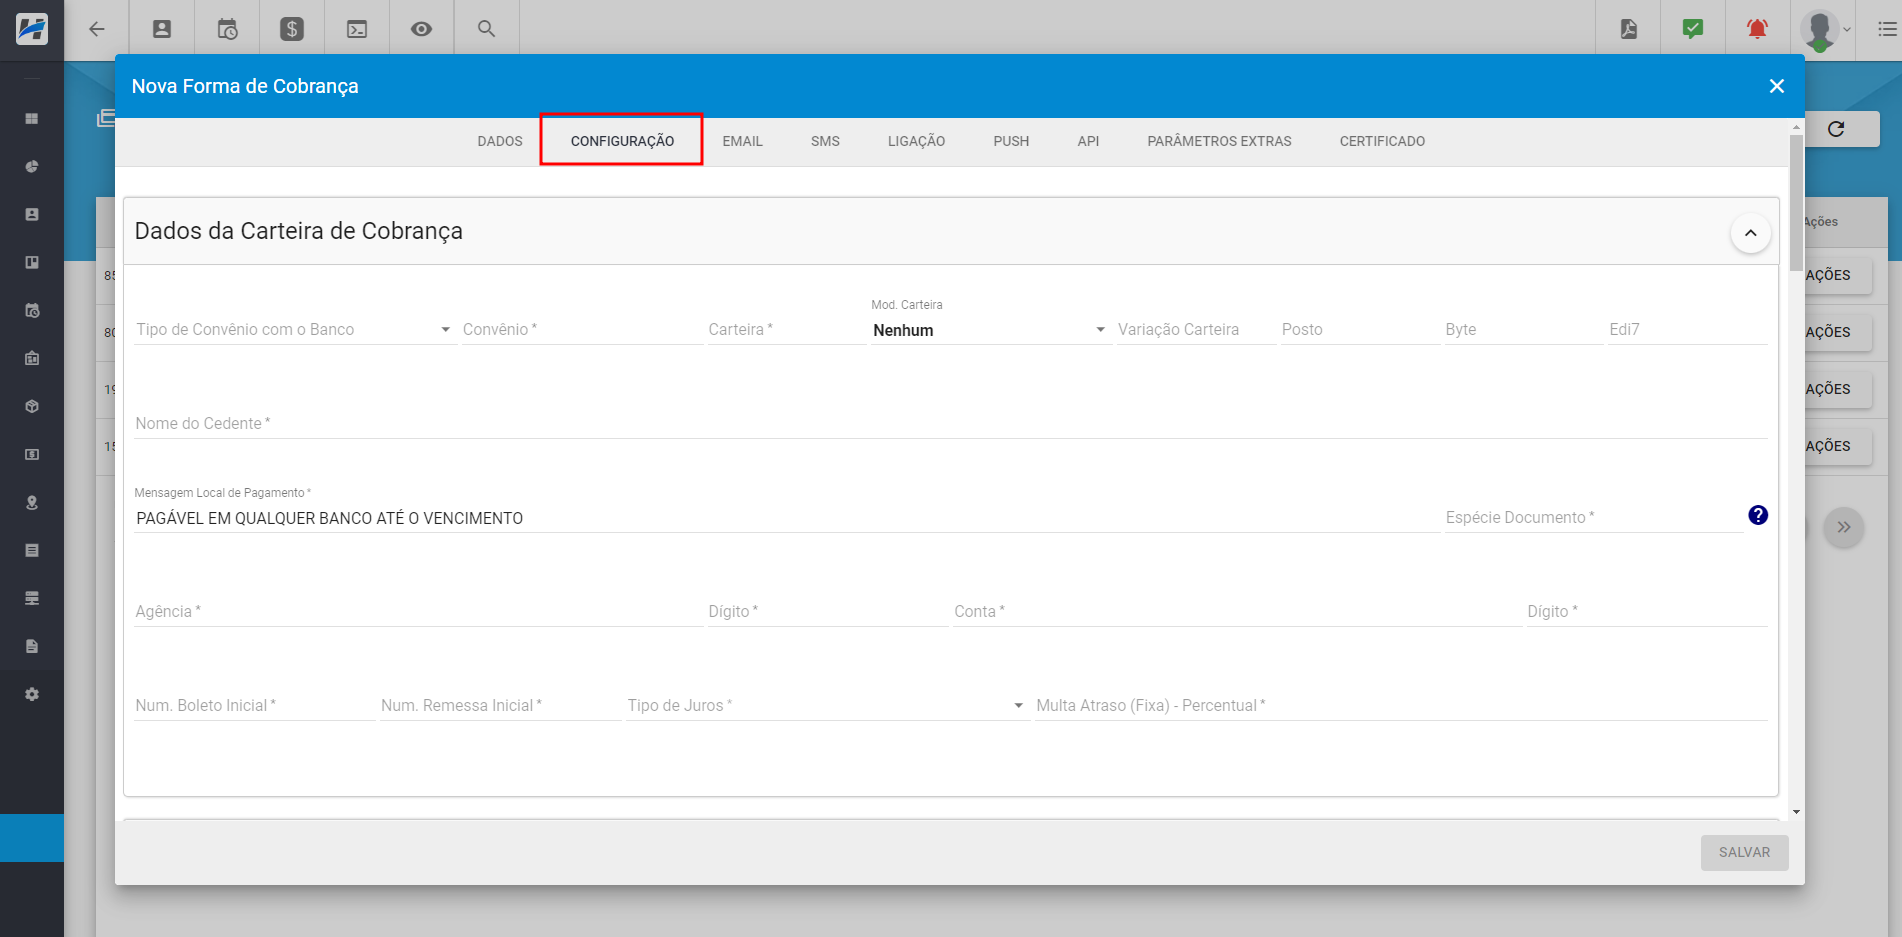1902x937 pixels.
Task: Open the LIGAÇÃO tab
Action: click(916, 141)
